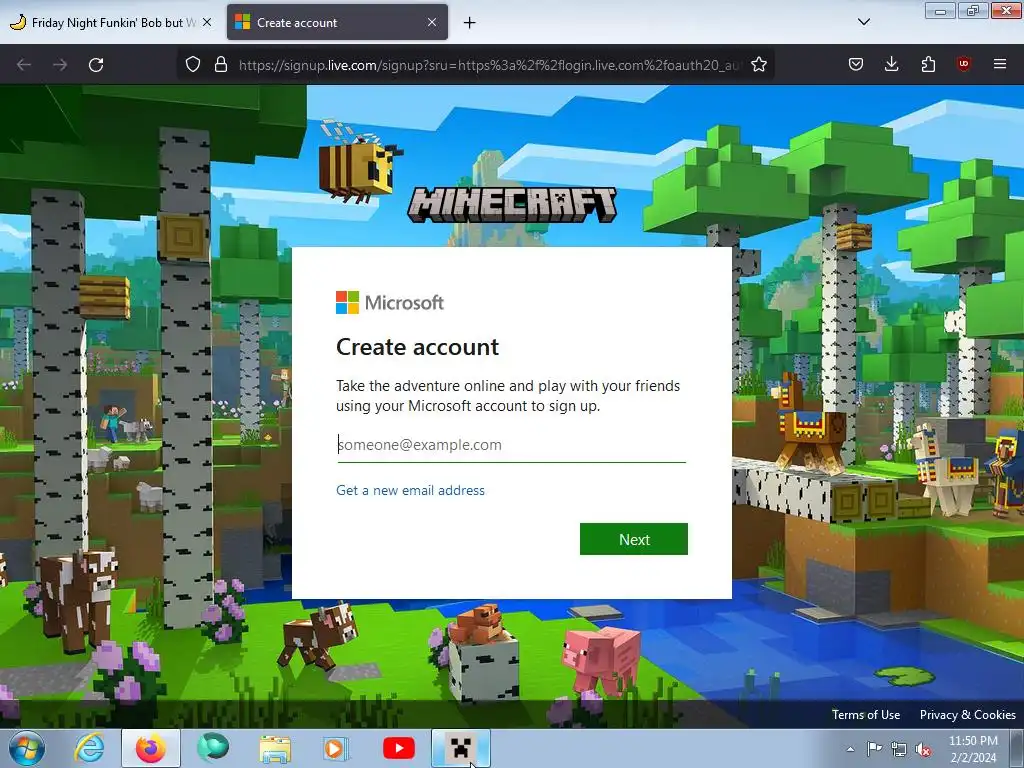Open Windows Explorer folder in taskbar

(x=275, y=749)
